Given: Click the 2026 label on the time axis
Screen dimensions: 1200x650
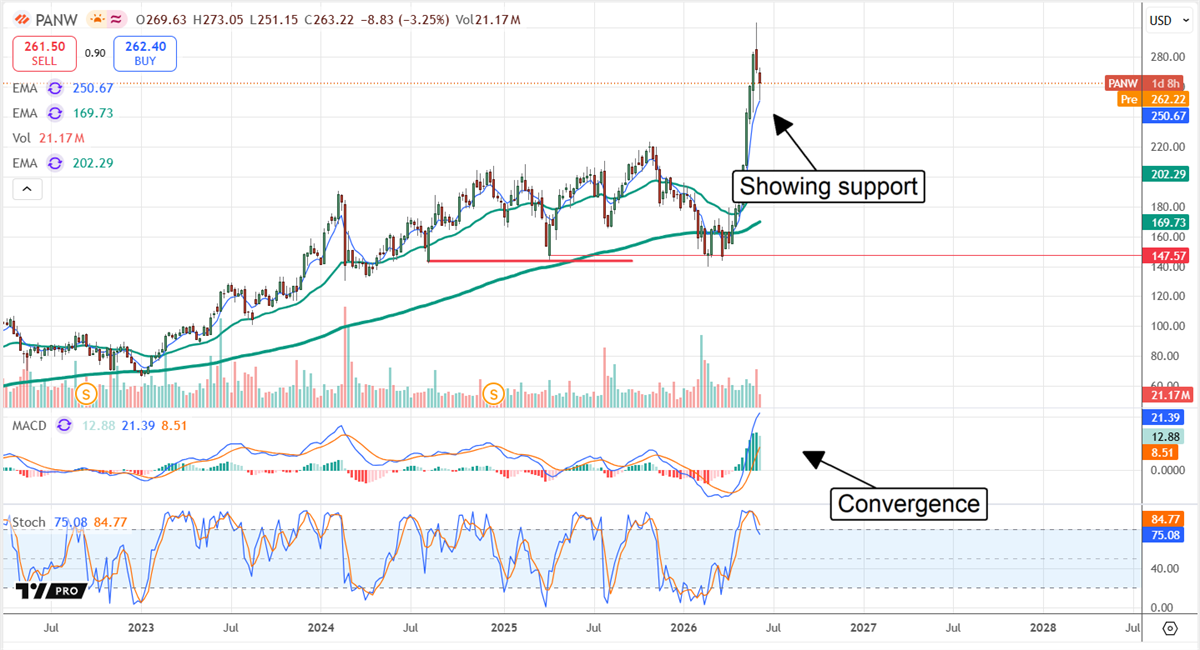Looking at the screenshot, I should coord(683,628).
